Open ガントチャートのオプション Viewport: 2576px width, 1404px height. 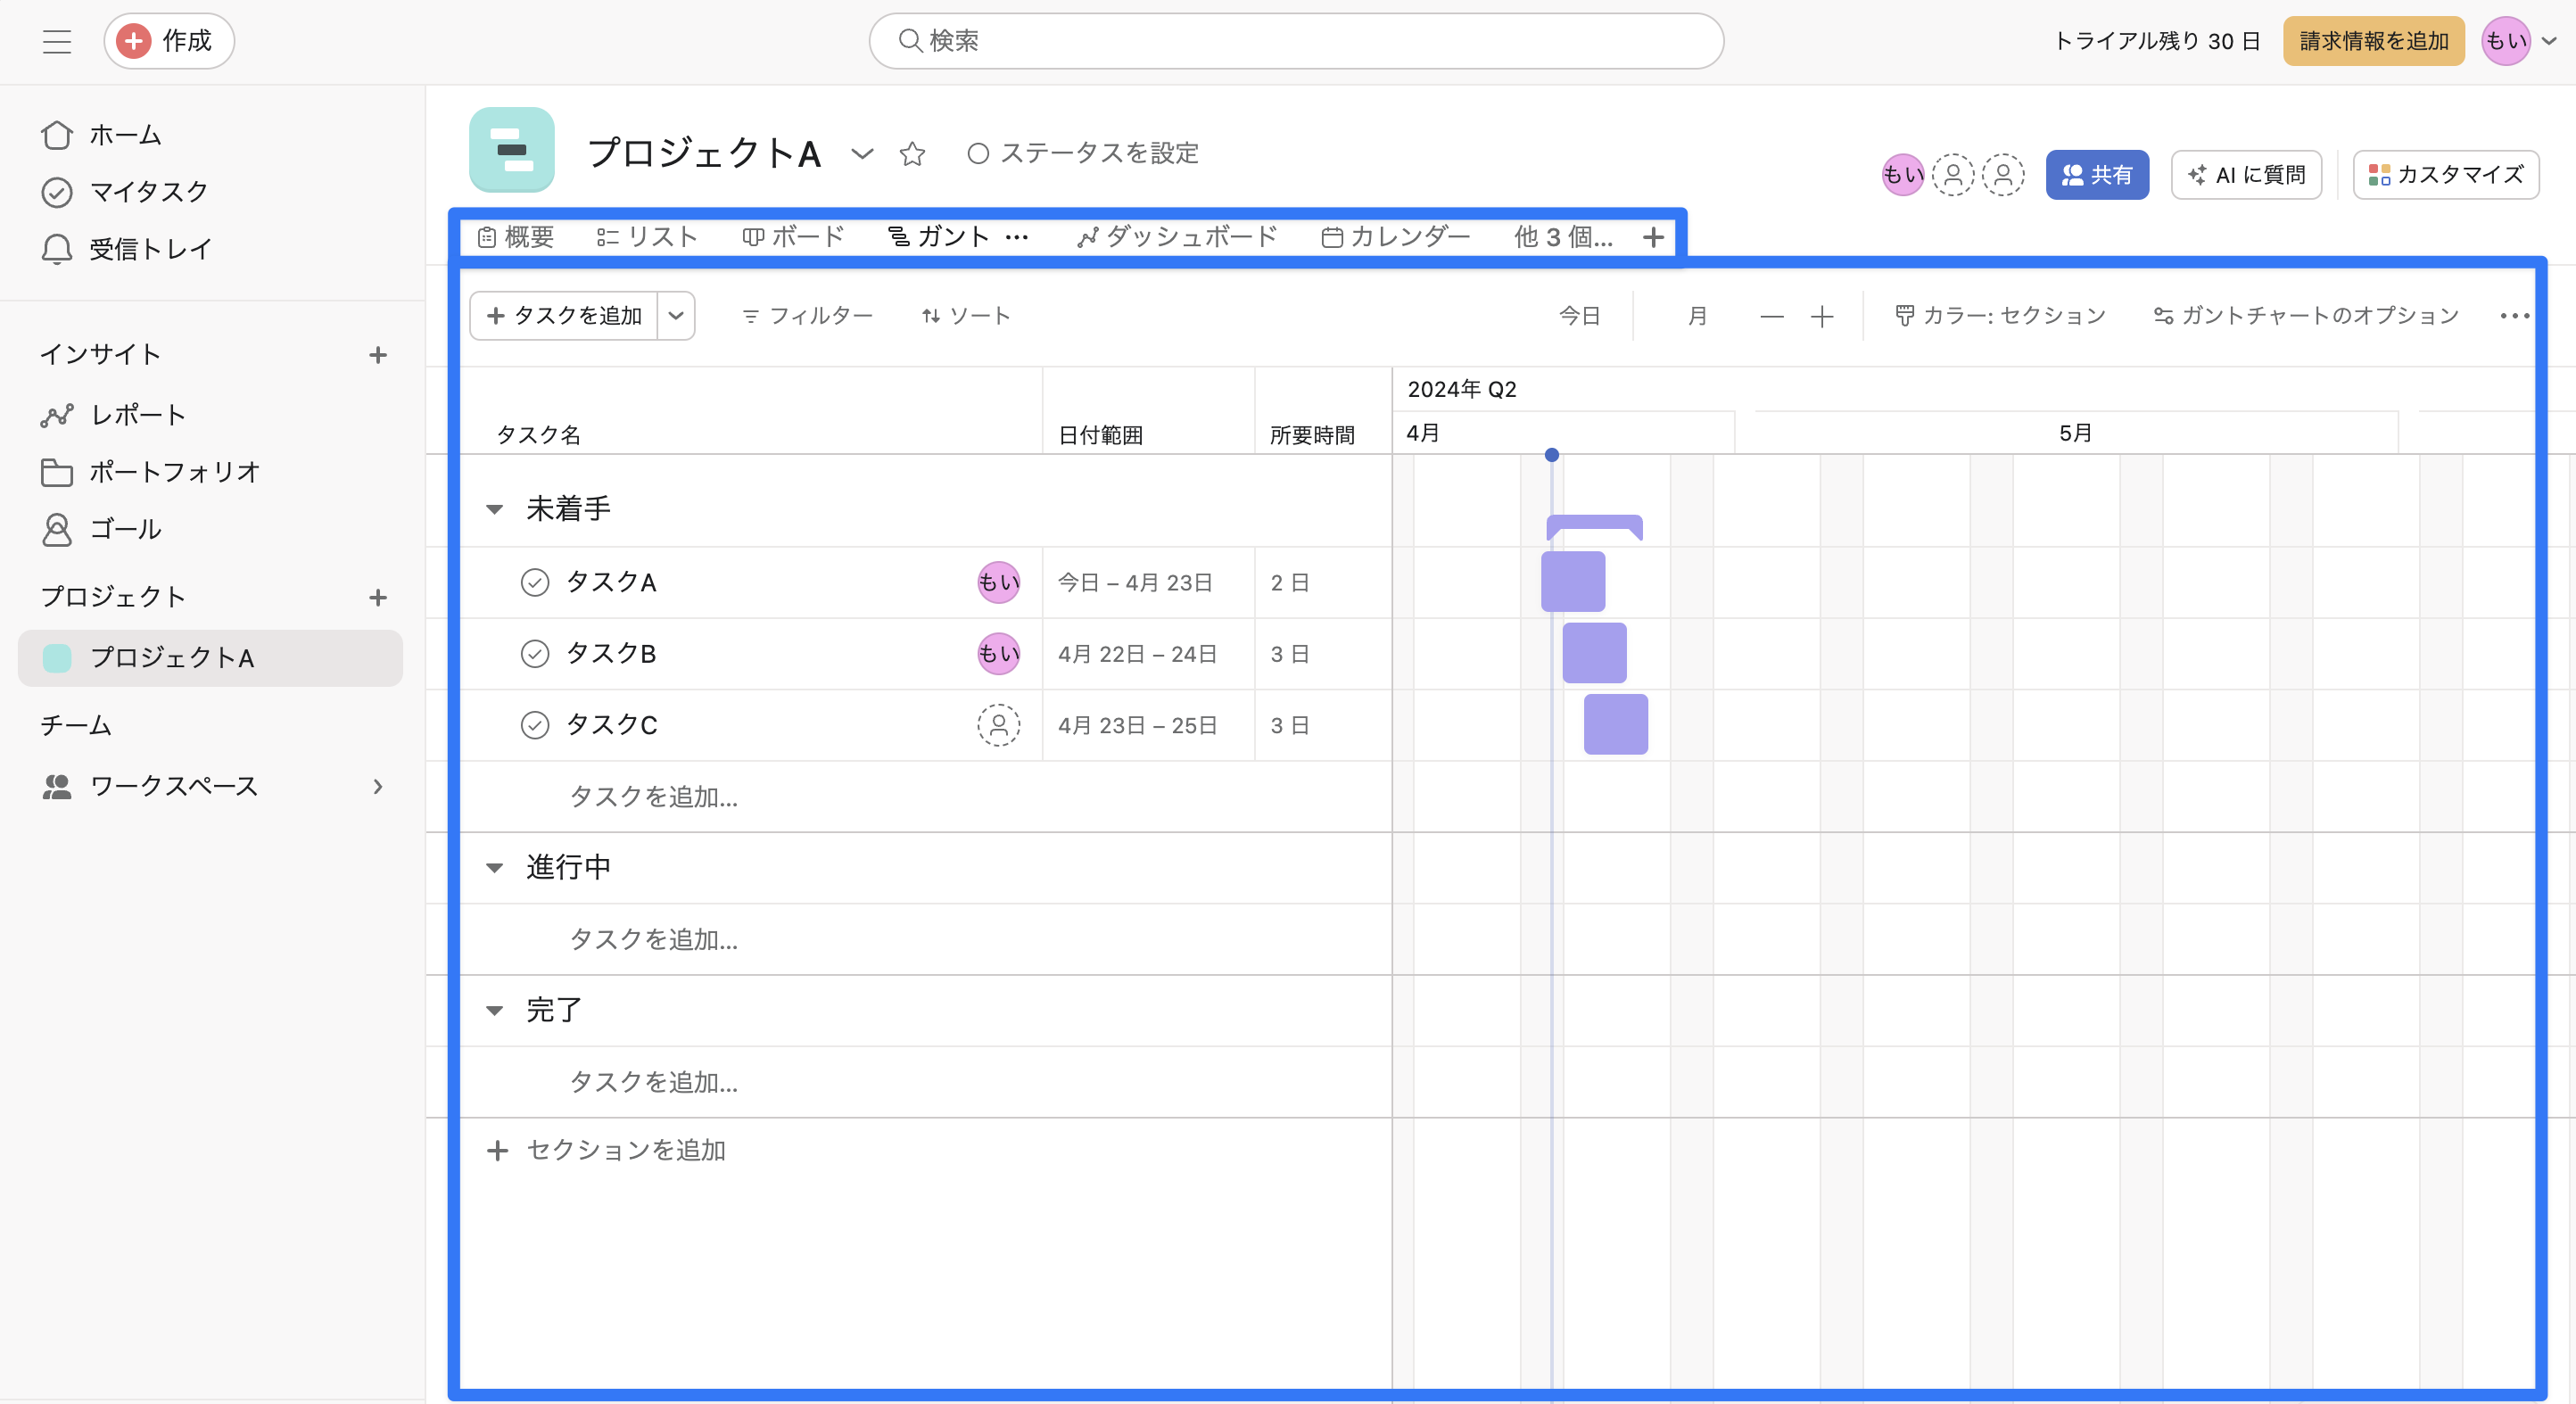2306,316
